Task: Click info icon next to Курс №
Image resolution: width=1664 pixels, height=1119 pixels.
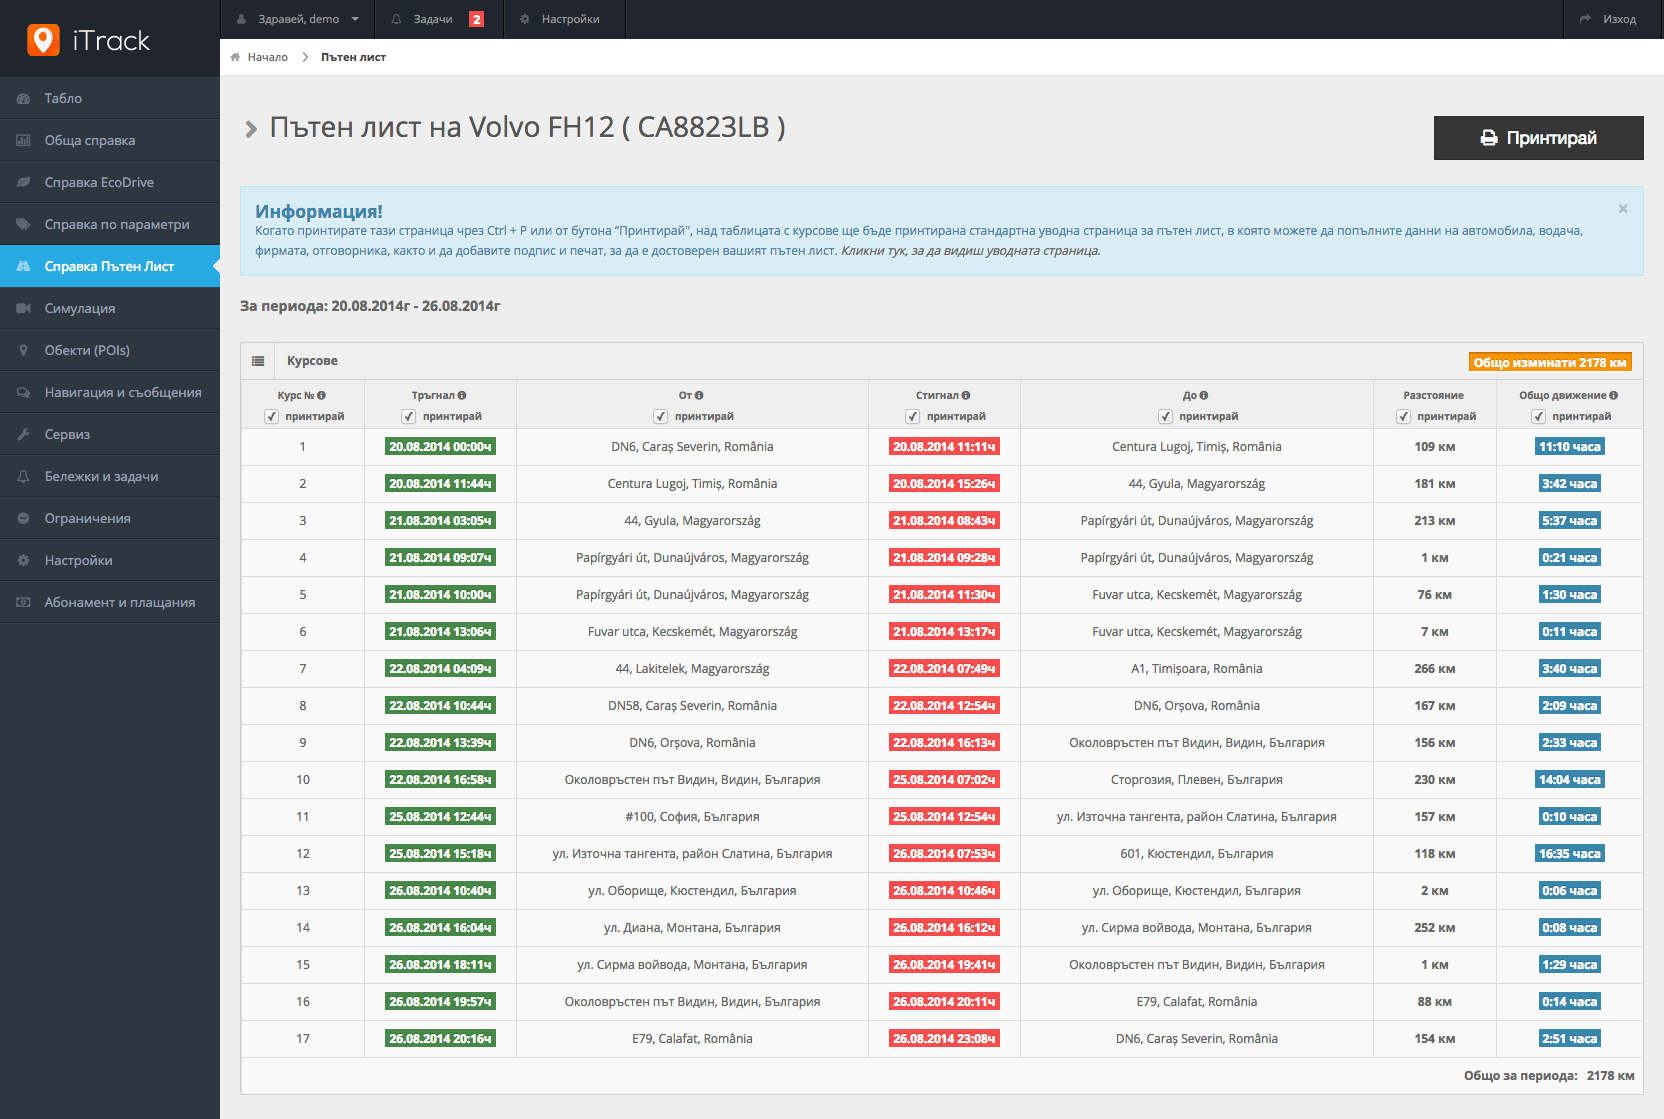Action: (322, 396)
